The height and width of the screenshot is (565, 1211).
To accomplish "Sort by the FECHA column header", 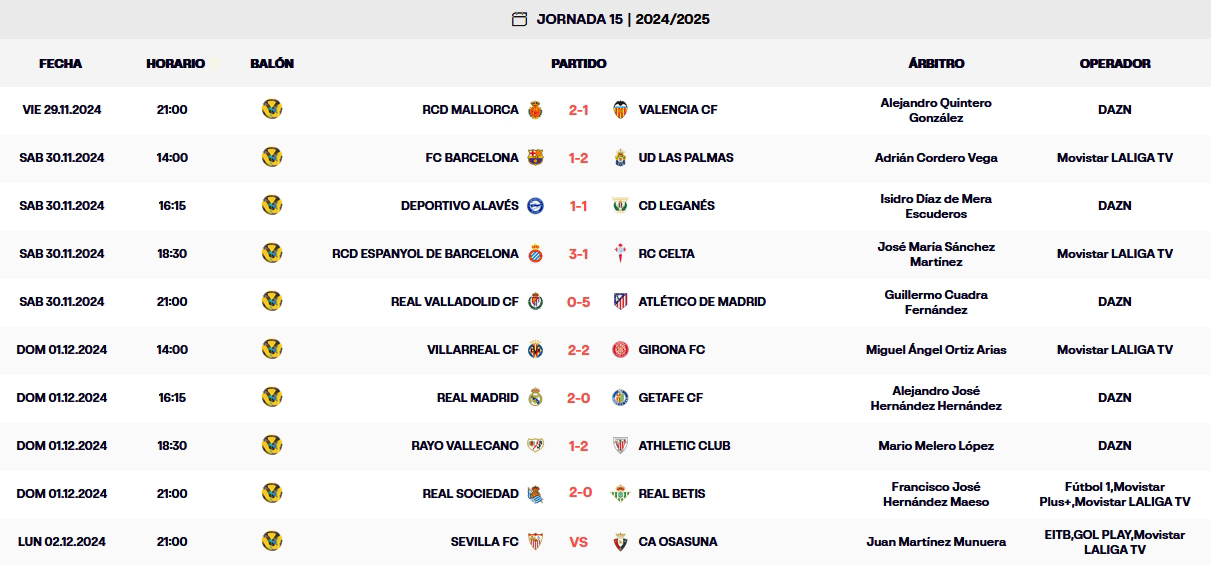I will pos(61,63).
